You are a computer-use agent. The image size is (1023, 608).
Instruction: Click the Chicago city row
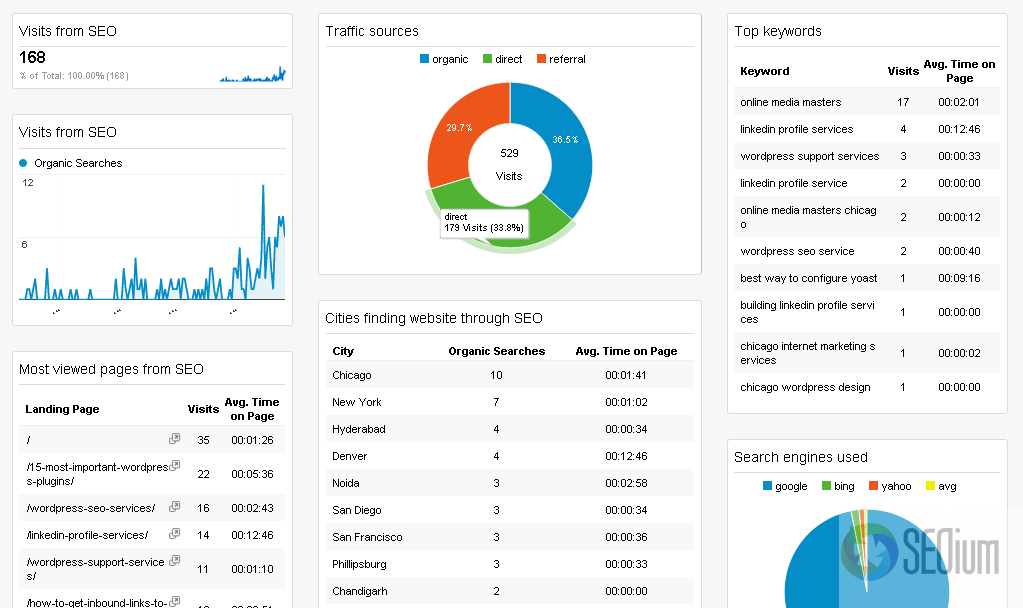510,375
